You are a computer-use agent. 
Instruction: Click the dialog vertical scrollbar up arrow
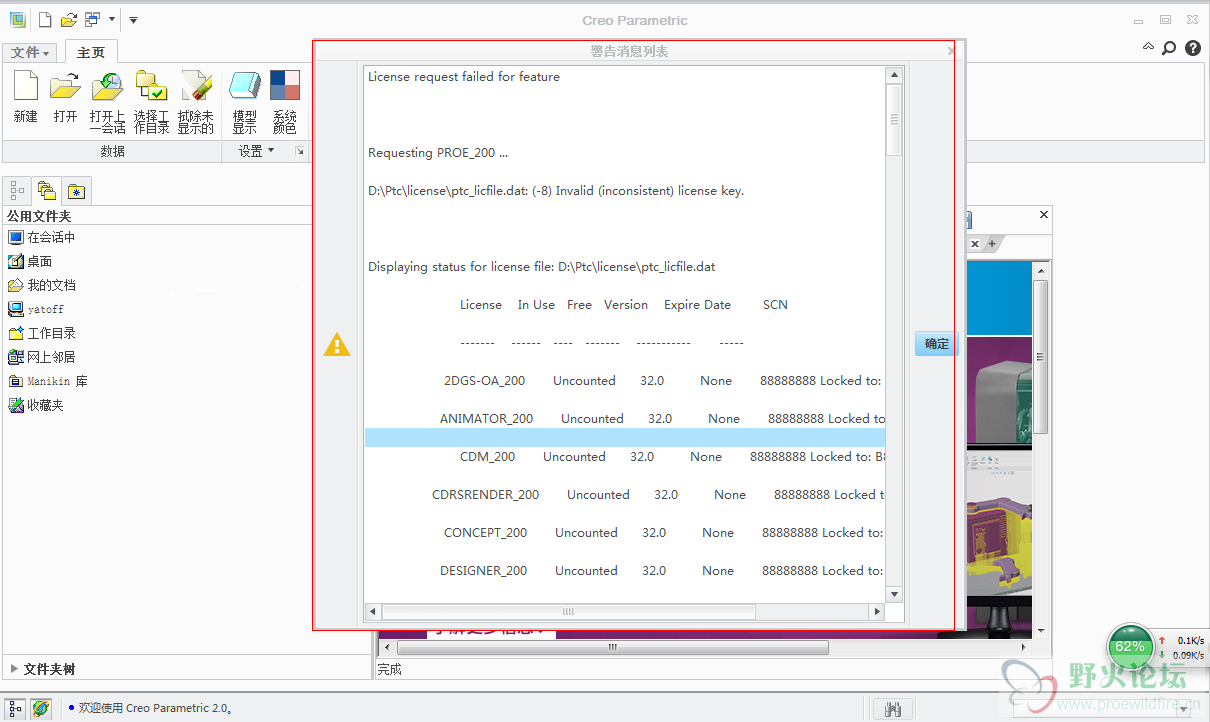[x=894, y=75]
